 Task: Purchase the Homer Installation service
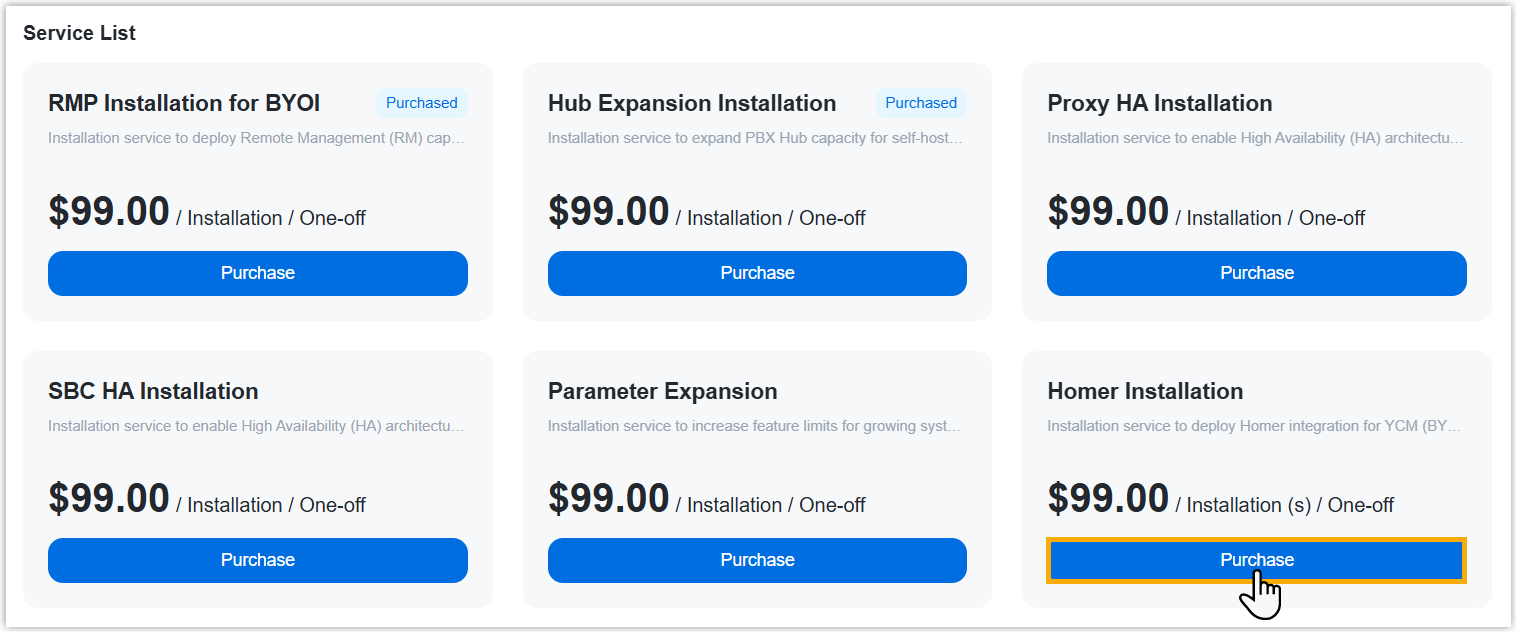[1256, 560]
